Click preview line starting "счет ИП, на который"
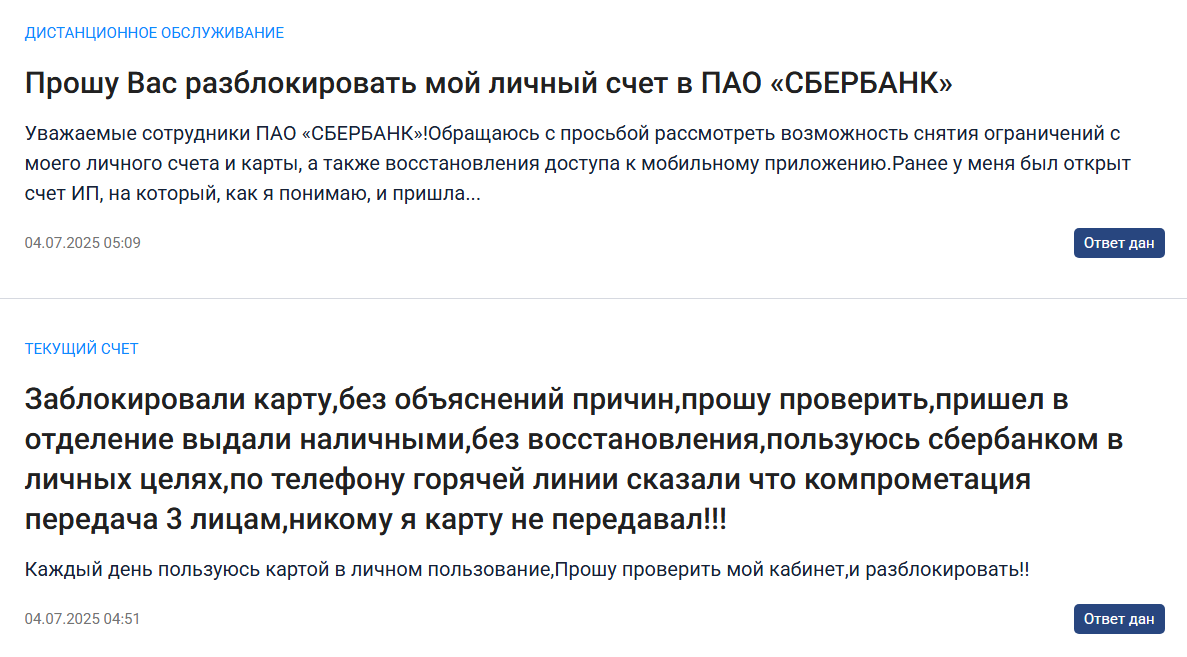This screenshot has height=657, width=1187. 252,194
